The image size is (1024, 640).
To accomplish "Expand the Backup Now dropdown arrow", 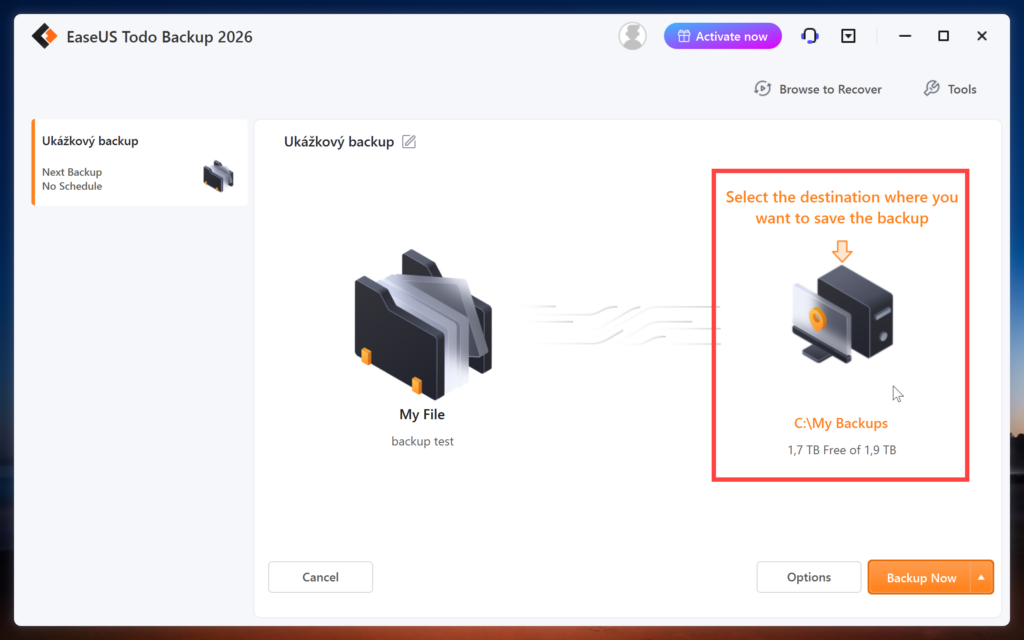I will (x=982, y=577).
